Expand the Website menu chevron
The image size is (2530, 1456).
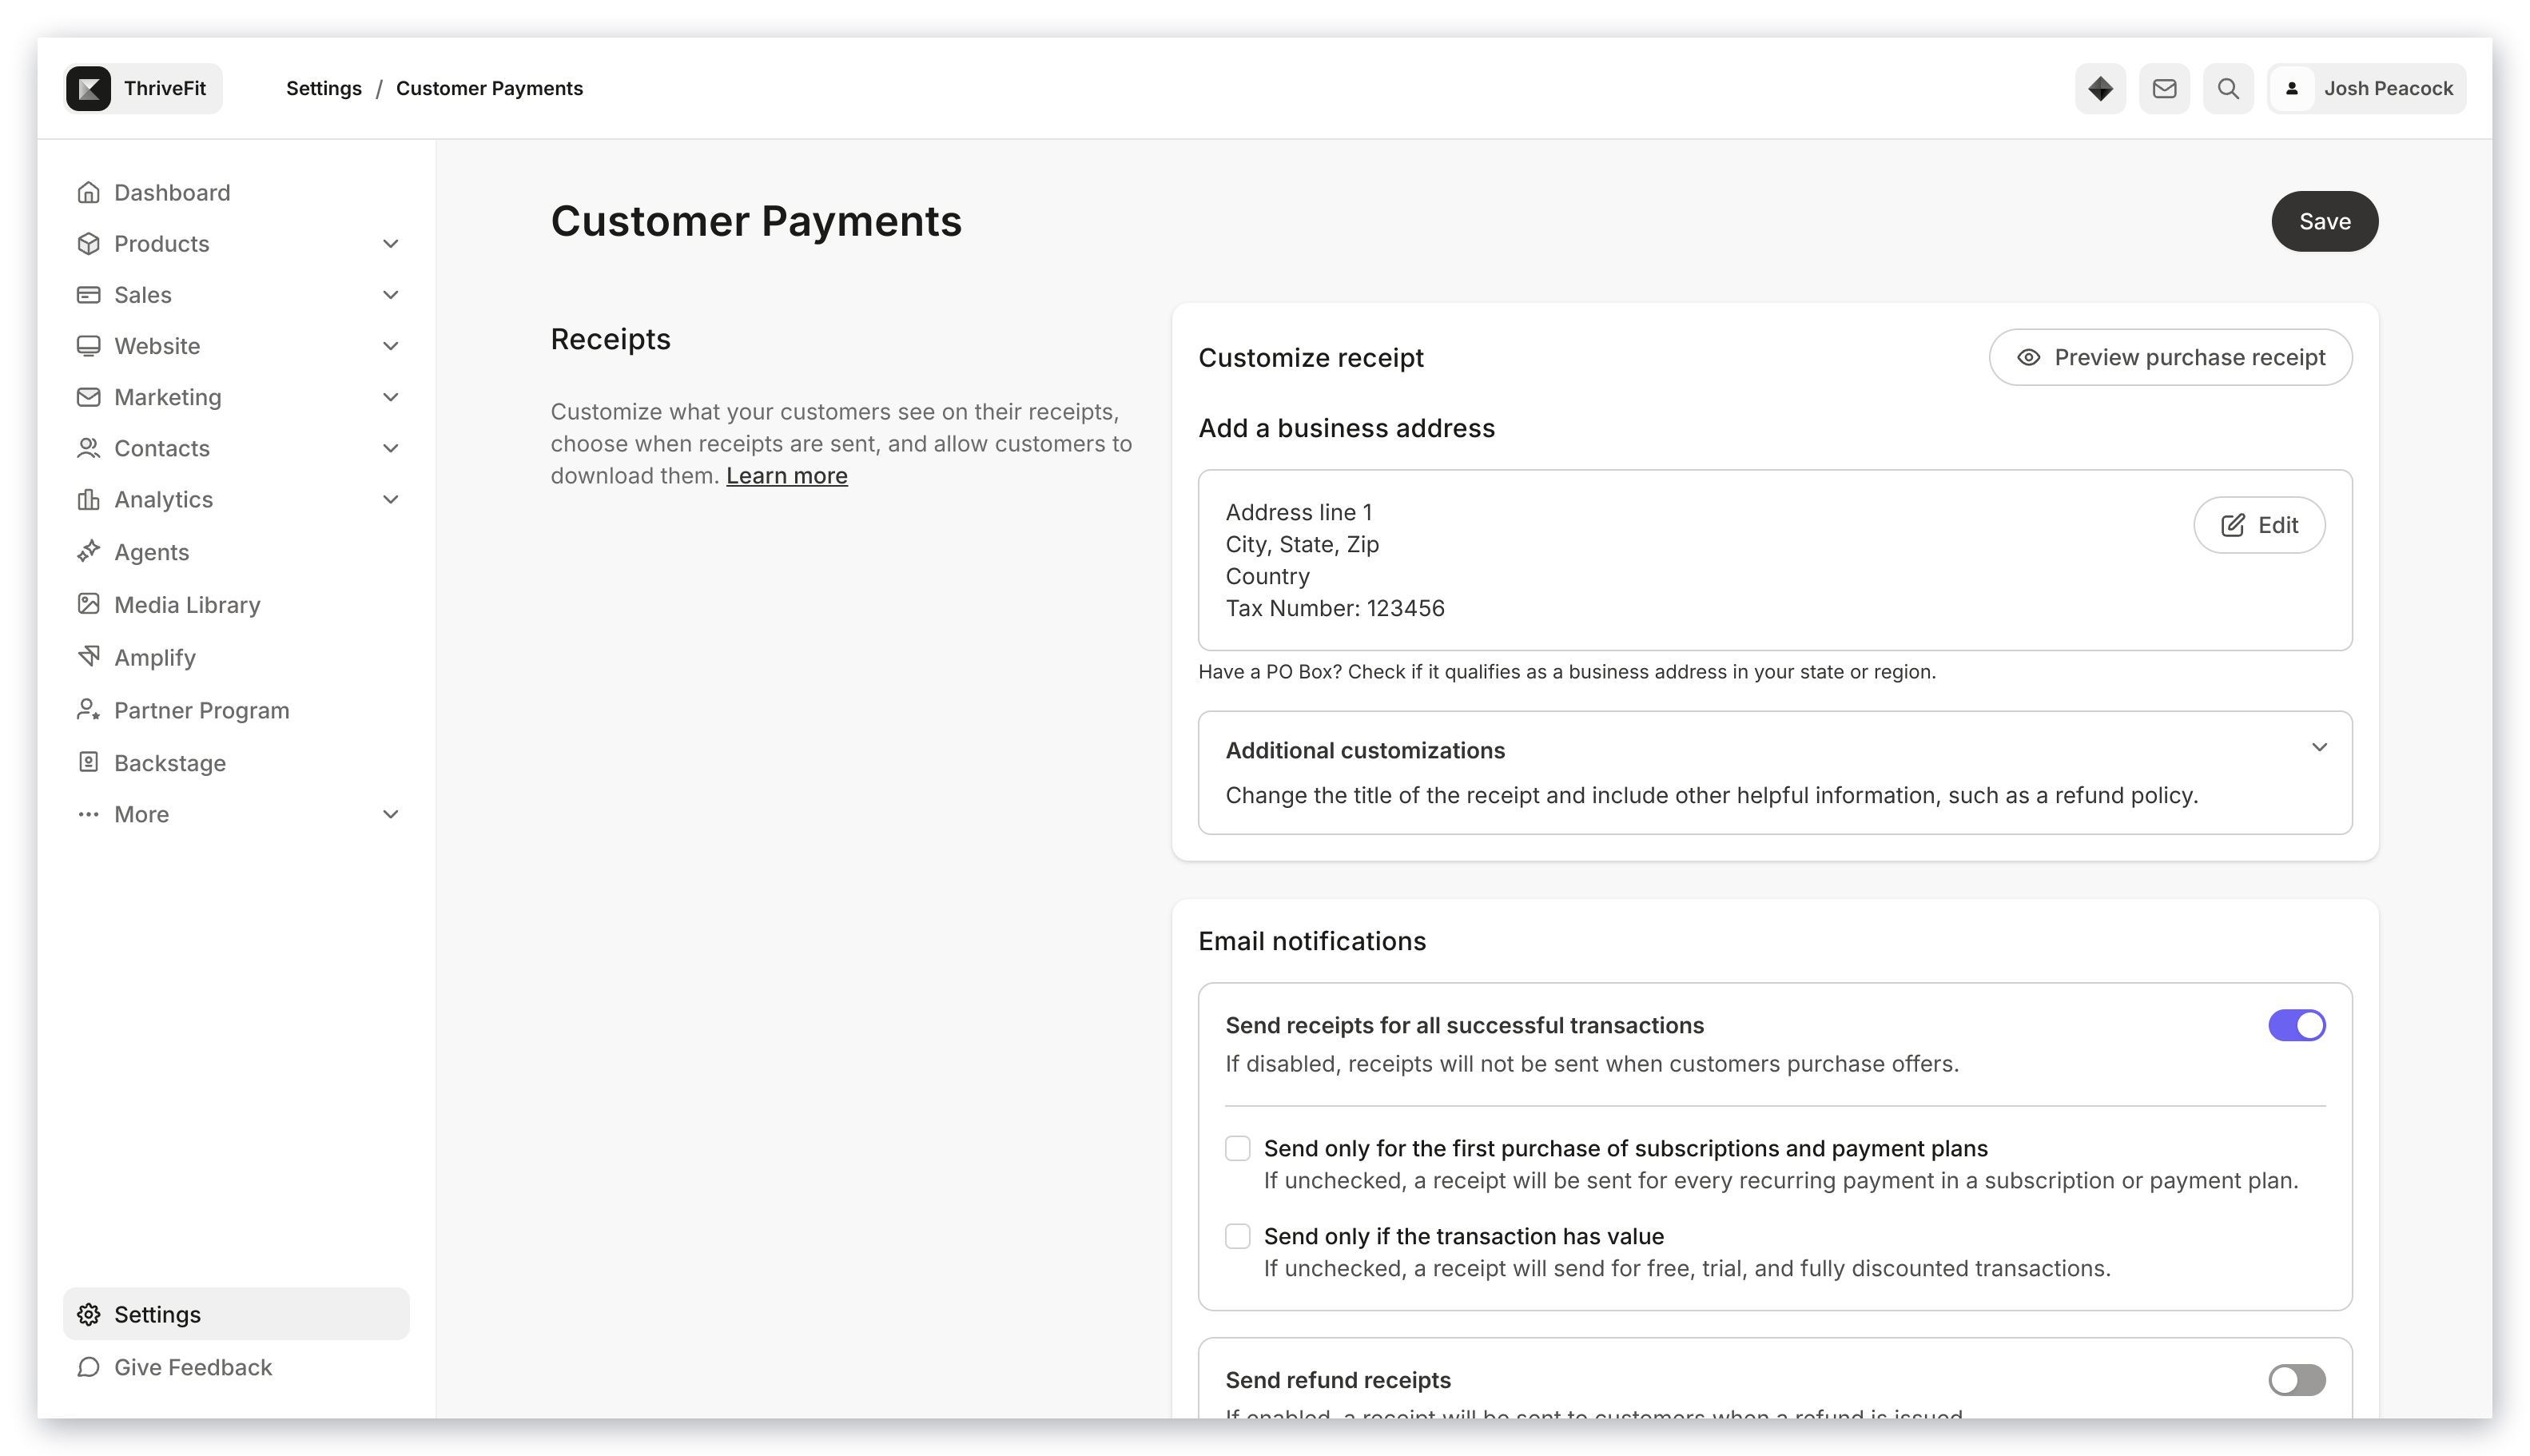(391, 345)
